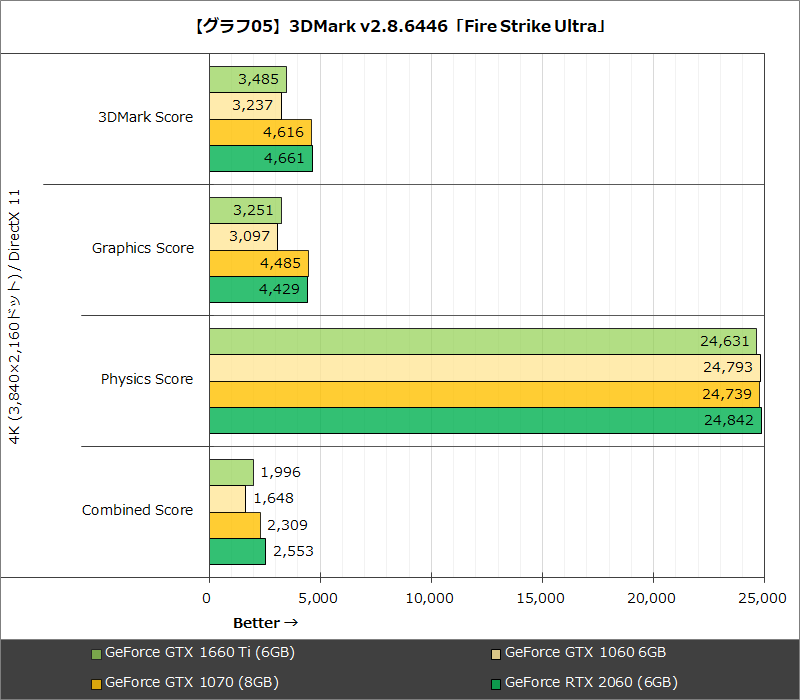Expand the Combined Score category group
800x700 pixels.
coord(137,510)
